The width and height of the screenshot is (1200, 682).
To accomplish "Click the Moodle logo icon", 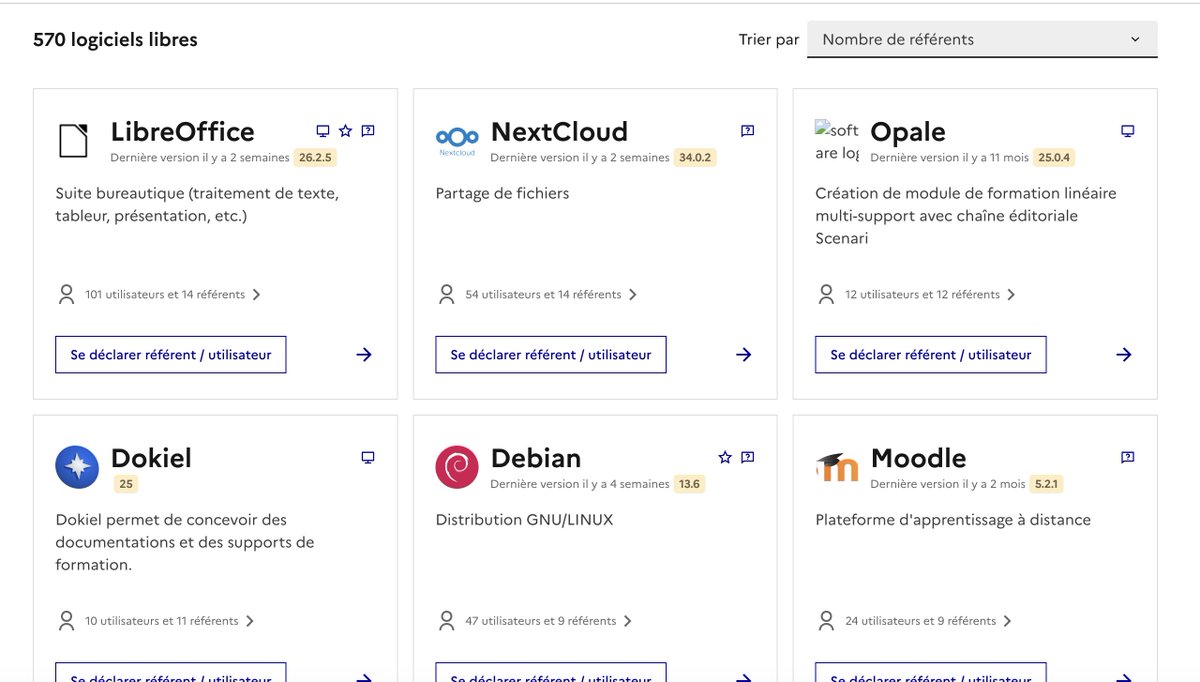I will click(837, 467).
